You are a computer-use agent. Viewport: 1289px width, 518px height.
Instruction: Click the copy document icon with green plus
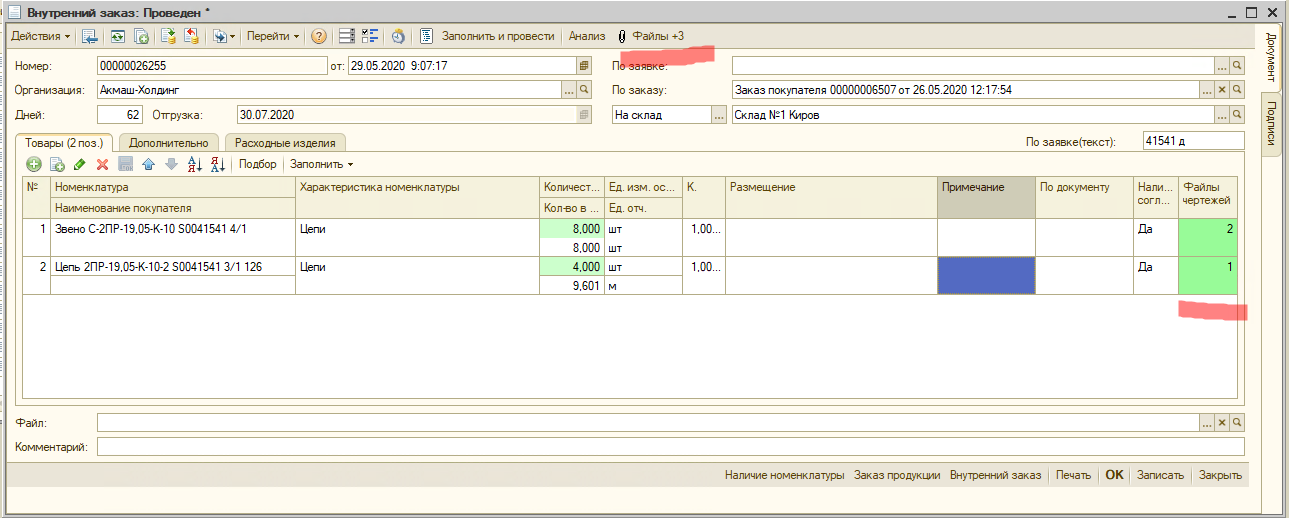pos(141,36)
